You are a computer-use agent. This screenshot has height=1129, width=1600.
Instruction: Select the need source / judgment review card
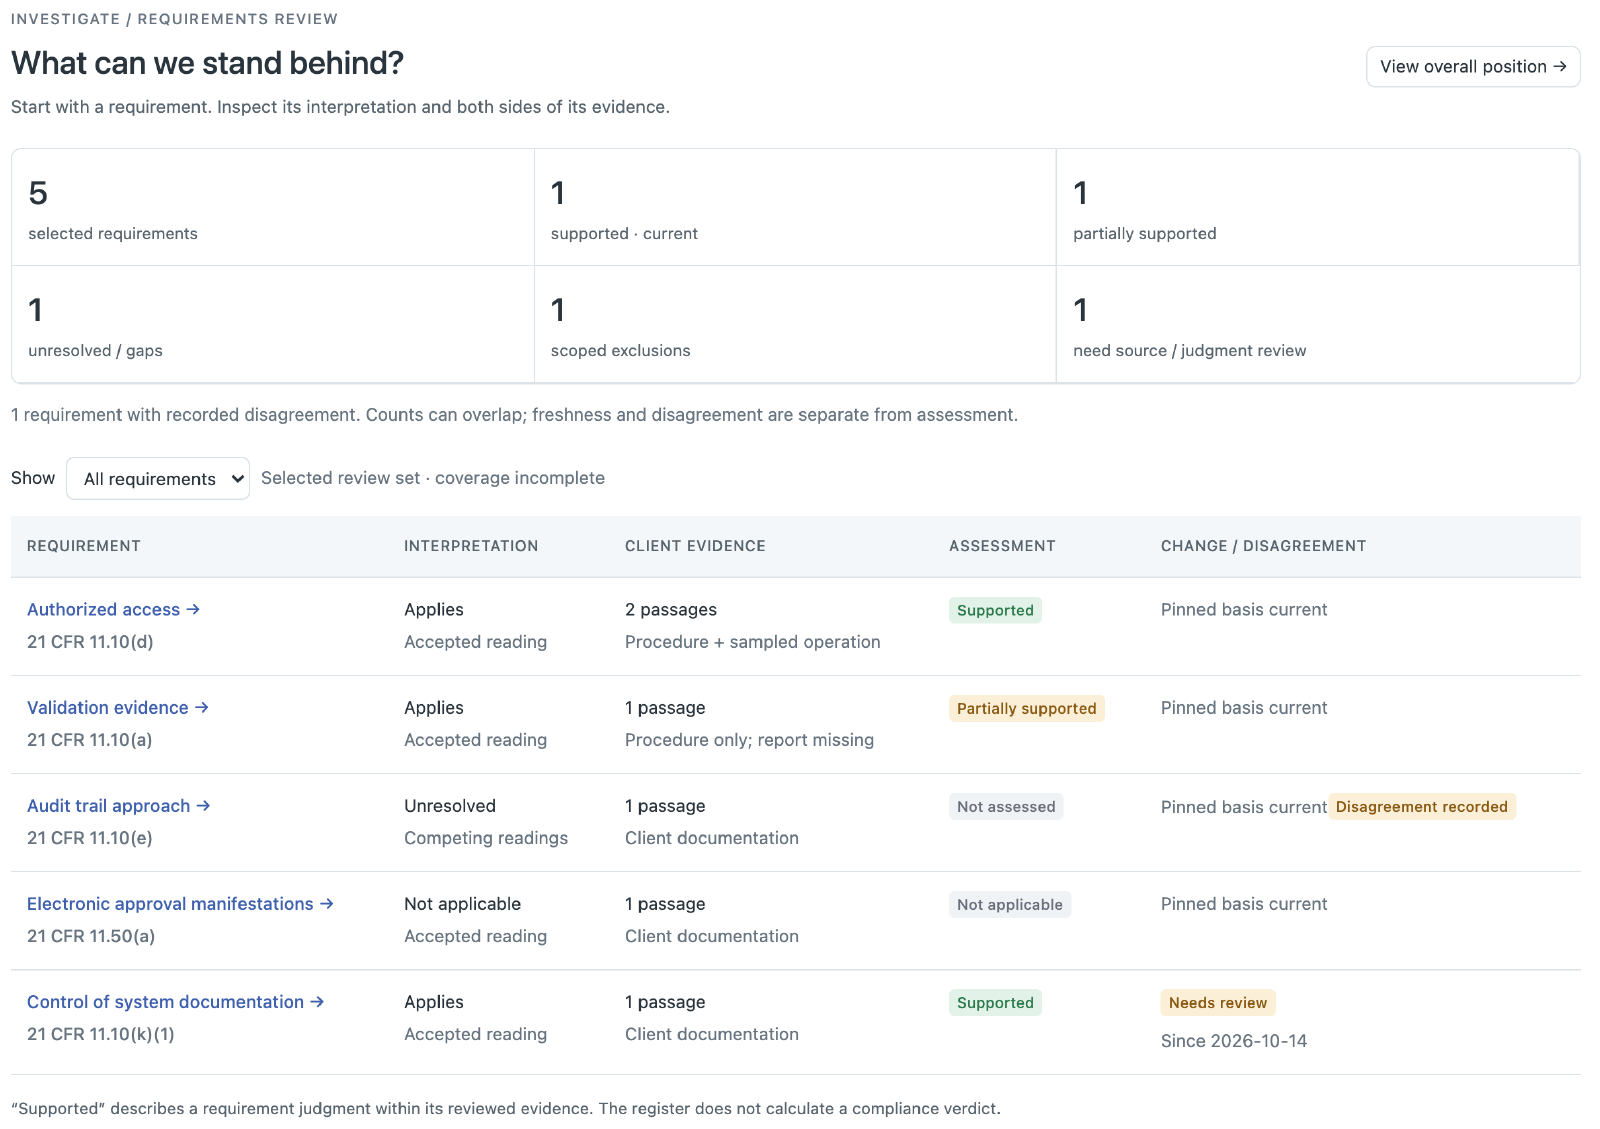1318,324
